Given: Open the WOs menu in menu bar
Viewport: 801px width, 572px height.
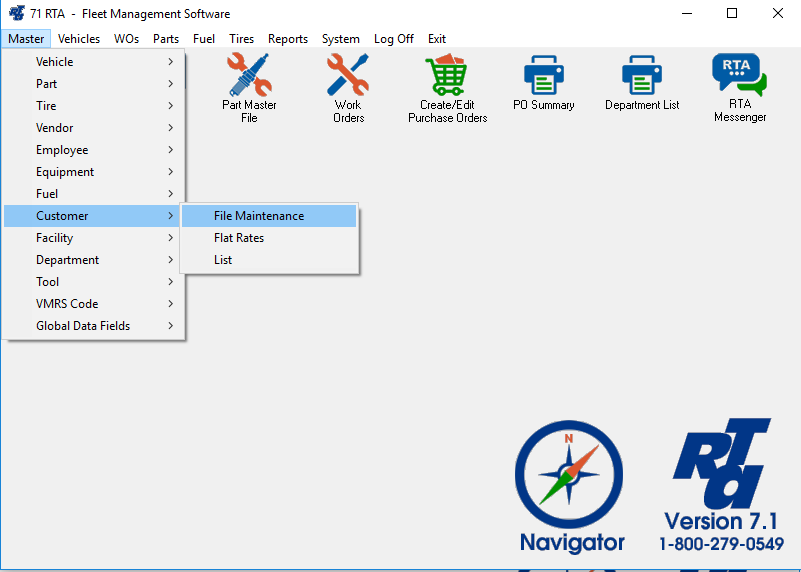Looking at the screenshot, I should pos(126,39).
